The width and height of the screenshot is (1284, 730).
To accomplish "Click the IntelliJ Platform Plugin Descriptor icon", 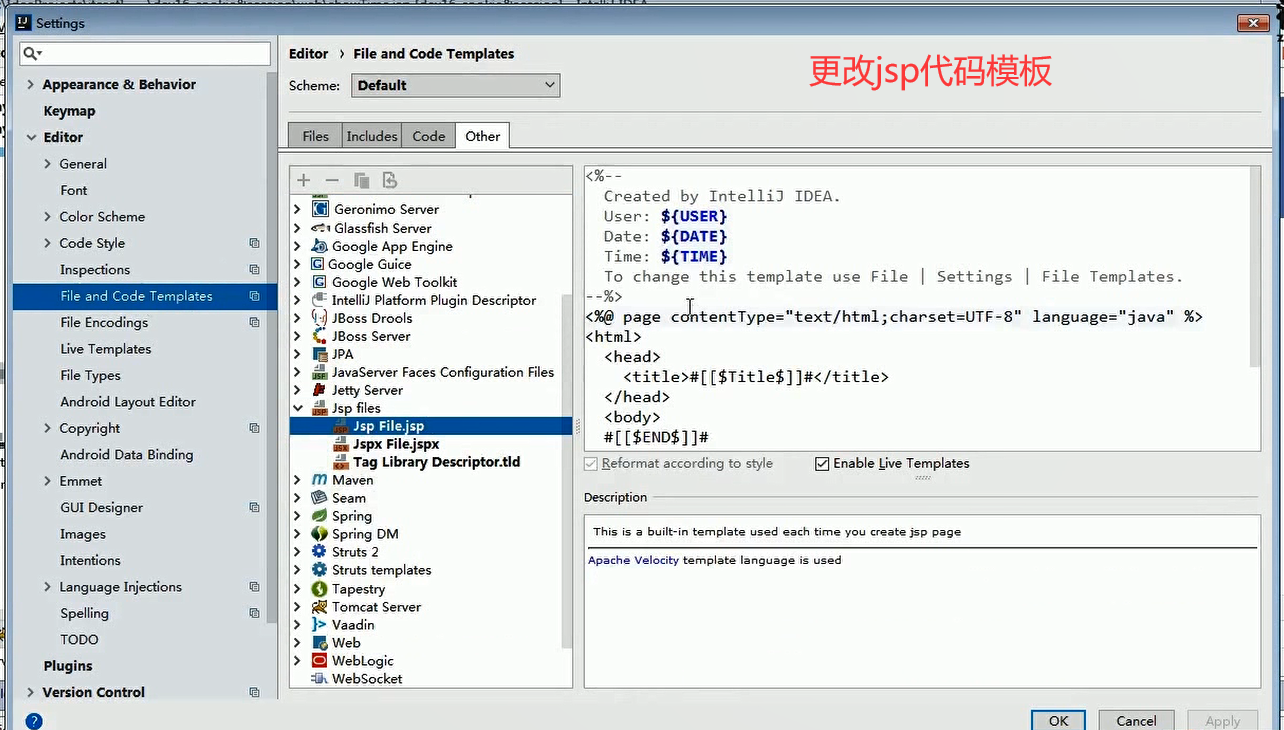I will (x=320, y=300).
